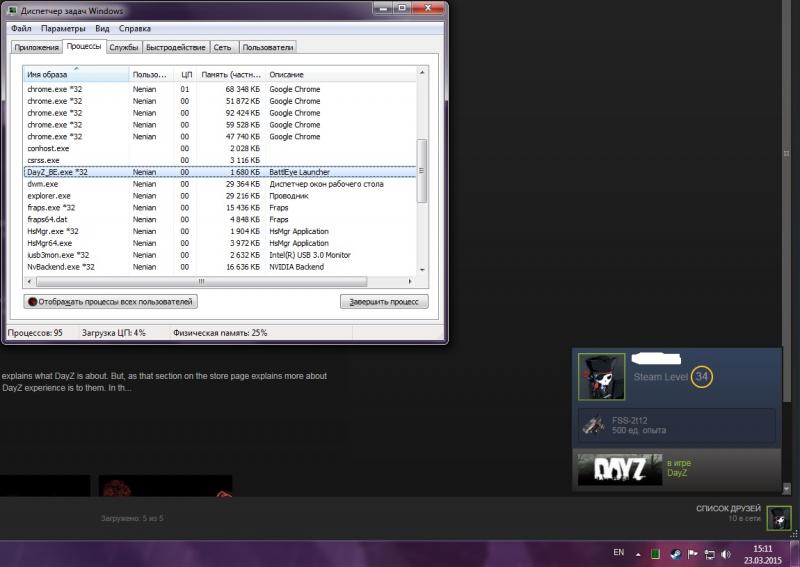This screenshot has height=567, width=800.
Task: Switch to the Быстродействие tab
Action: click(x=175, y=47)
